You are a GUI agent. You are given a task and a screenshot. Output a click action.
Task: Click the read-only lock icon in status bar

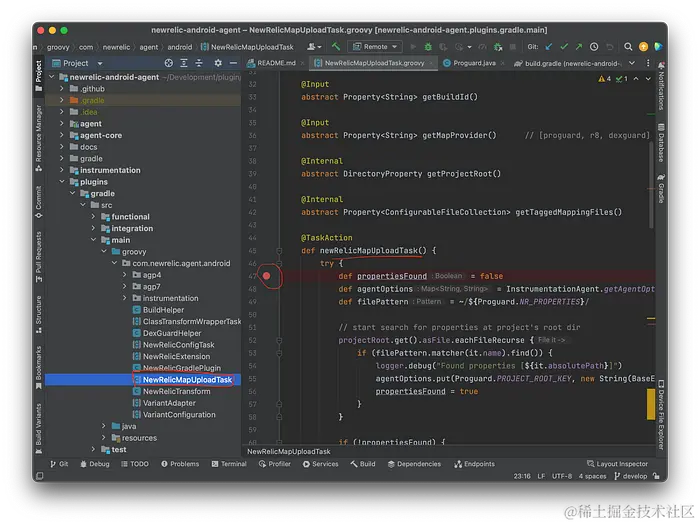coord(656,476)
